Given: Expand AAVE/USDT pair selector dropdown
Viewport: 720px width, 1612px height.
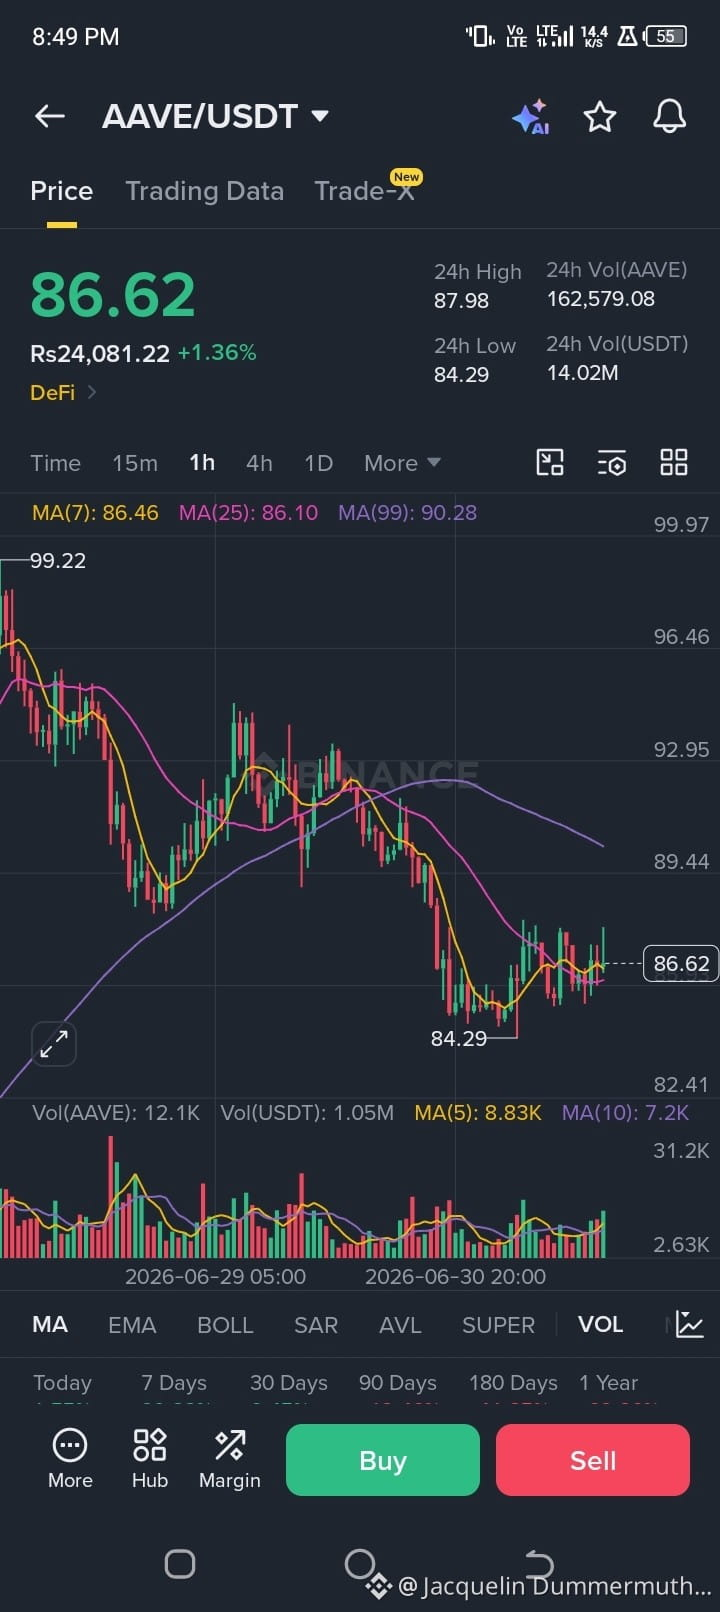Looking at the screenshot, I should coord(320,116).
